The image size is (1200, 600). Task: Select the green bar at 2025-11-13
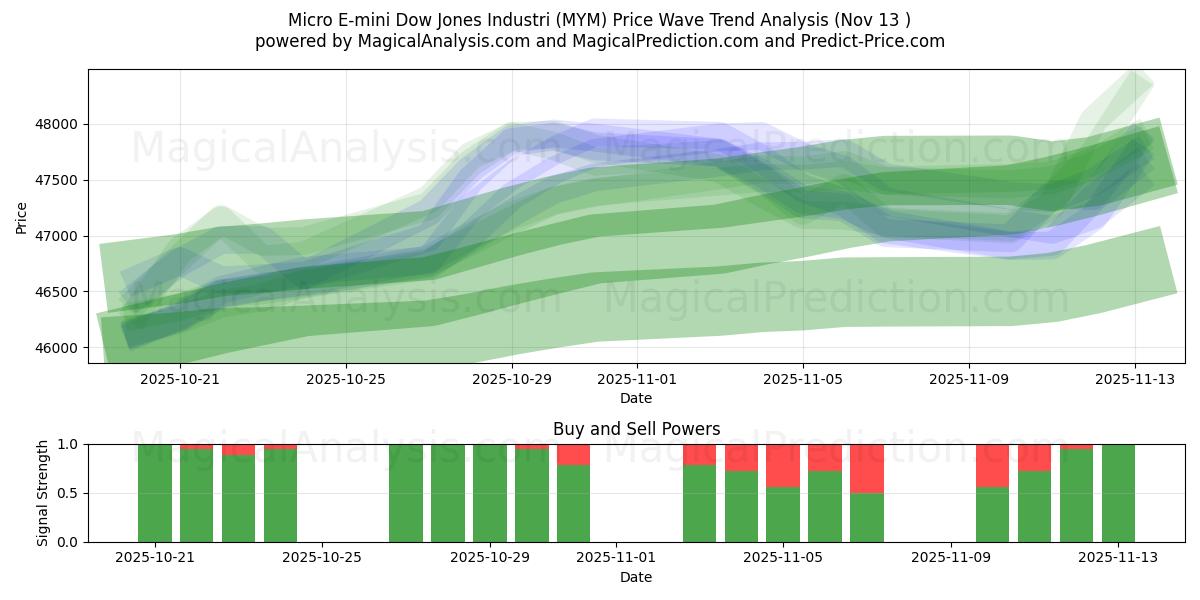click(x=1118, y=490)
